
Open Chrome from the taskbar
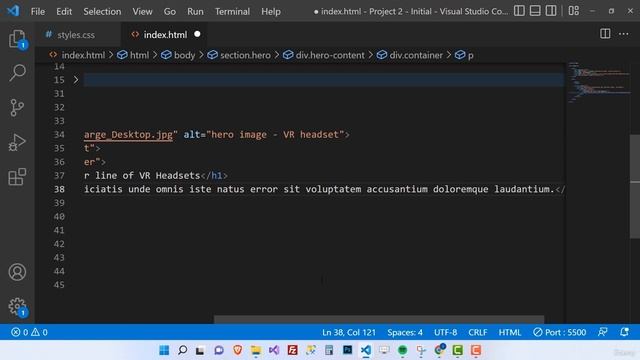[439, 350]
